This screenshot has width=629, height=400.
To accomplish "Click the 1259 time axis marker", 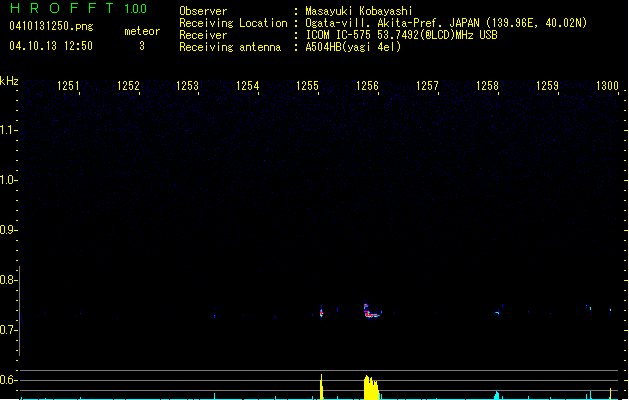I will point(547,86).
